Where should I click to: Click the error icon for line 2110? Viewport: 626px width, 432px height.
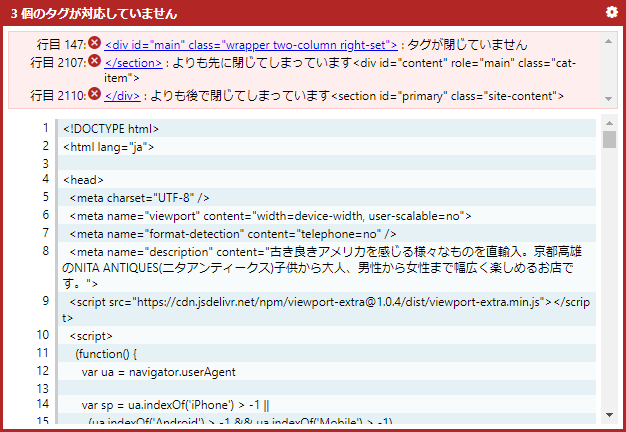(95, 94)
